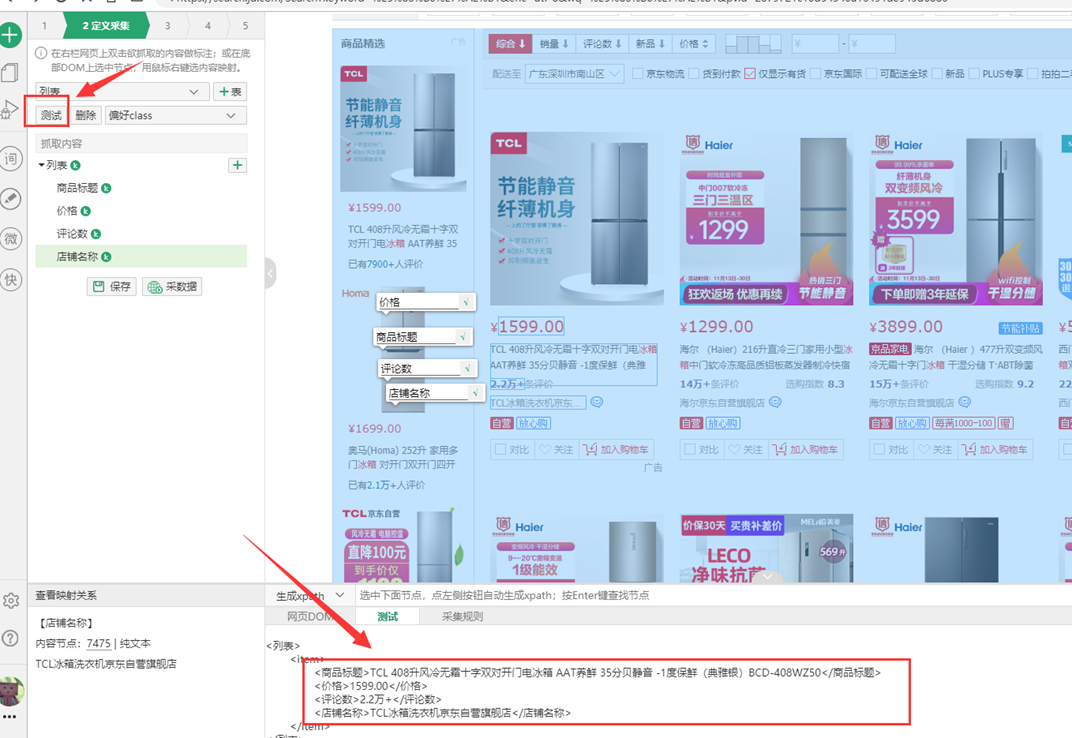Viewport: 1072px width, 738px height.
Task: Open the three-dot more menu below avatar
Action: (x=9, y=717)
